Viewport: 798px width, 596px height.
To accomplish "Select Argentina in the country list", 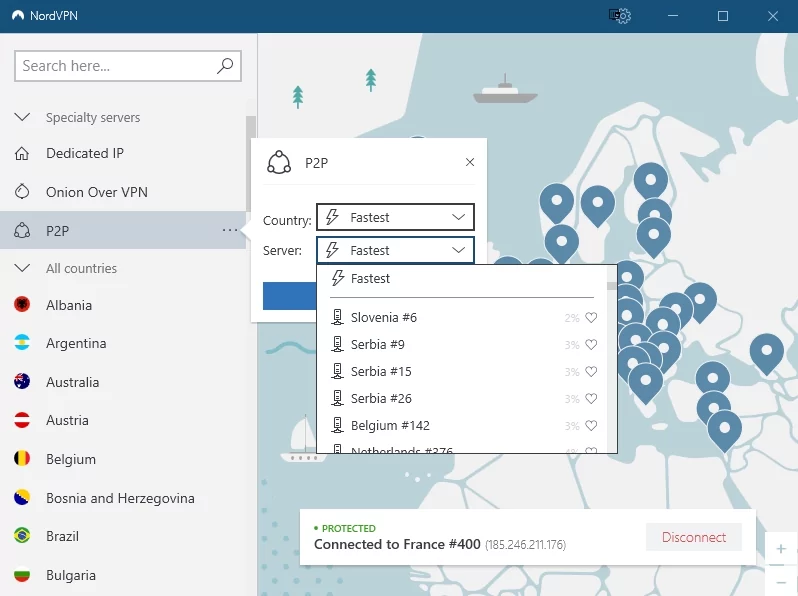I will pos(123,343).
